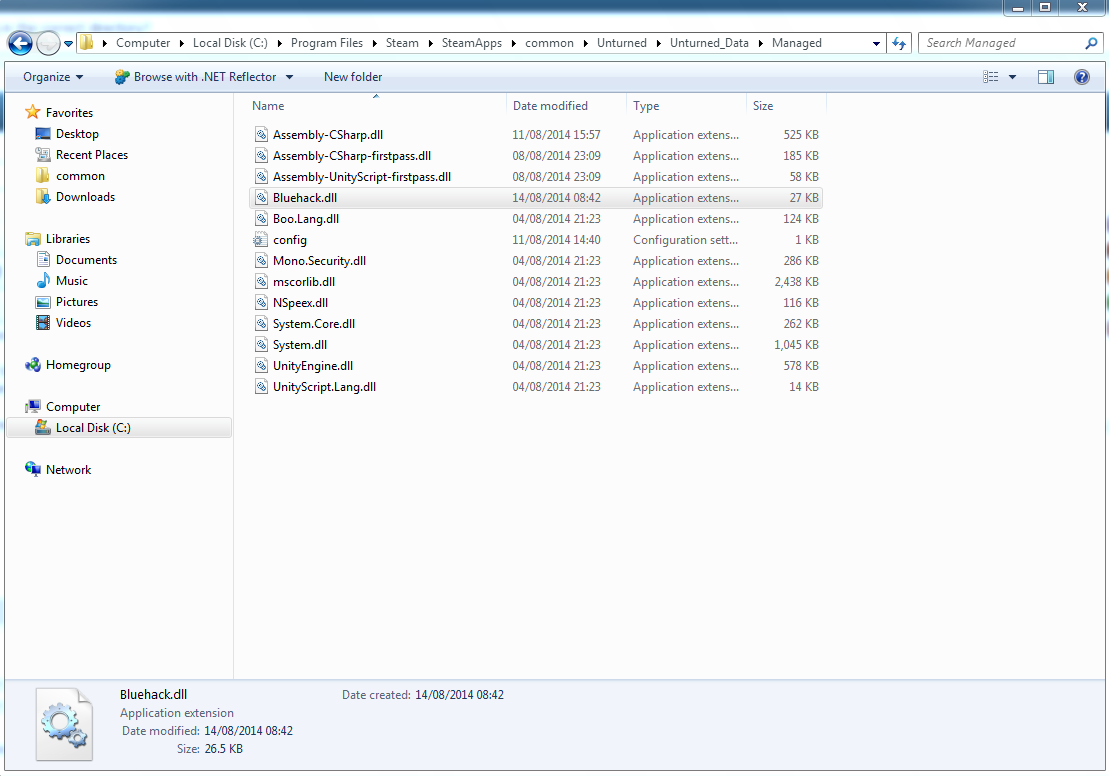The width and height of the screenshot is (1109, 776).
Task: Open Help via question mark icon
Action: [1081, 76]
